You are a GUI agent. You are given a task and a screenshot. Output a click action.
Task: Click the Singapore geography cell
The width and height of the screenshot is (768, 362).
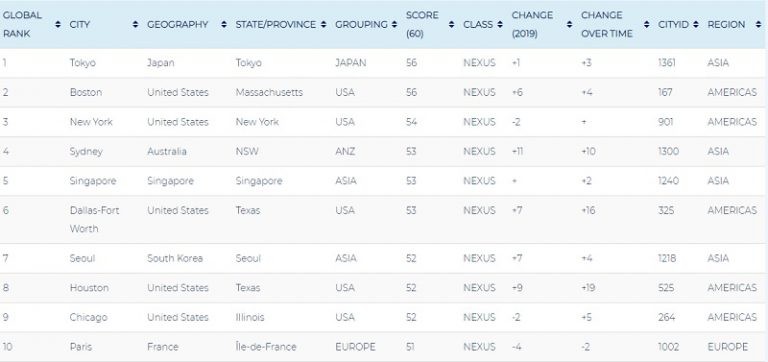pyautogui.click(x=170, y=181)
